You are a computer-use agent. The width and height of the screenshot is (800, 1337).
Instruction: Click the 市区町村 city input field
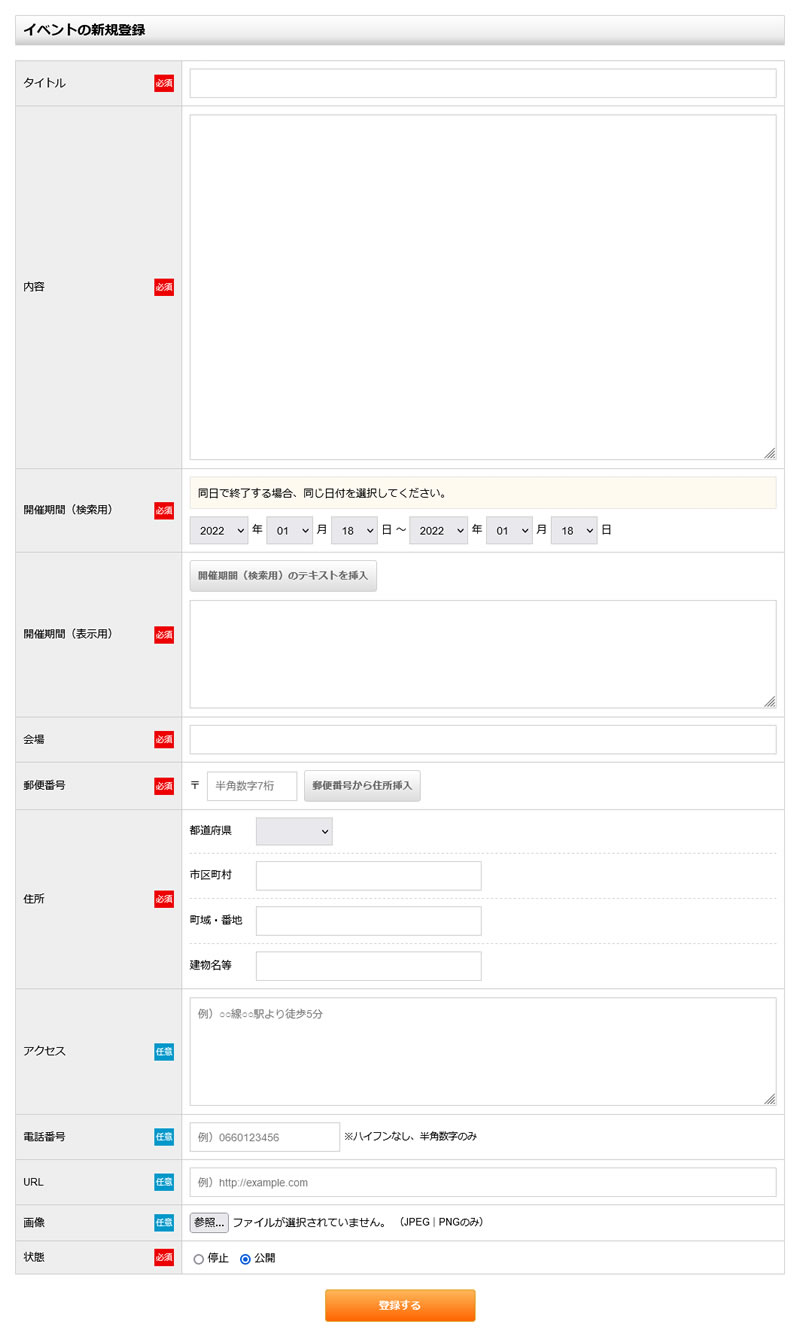click(x=368, y=875)
